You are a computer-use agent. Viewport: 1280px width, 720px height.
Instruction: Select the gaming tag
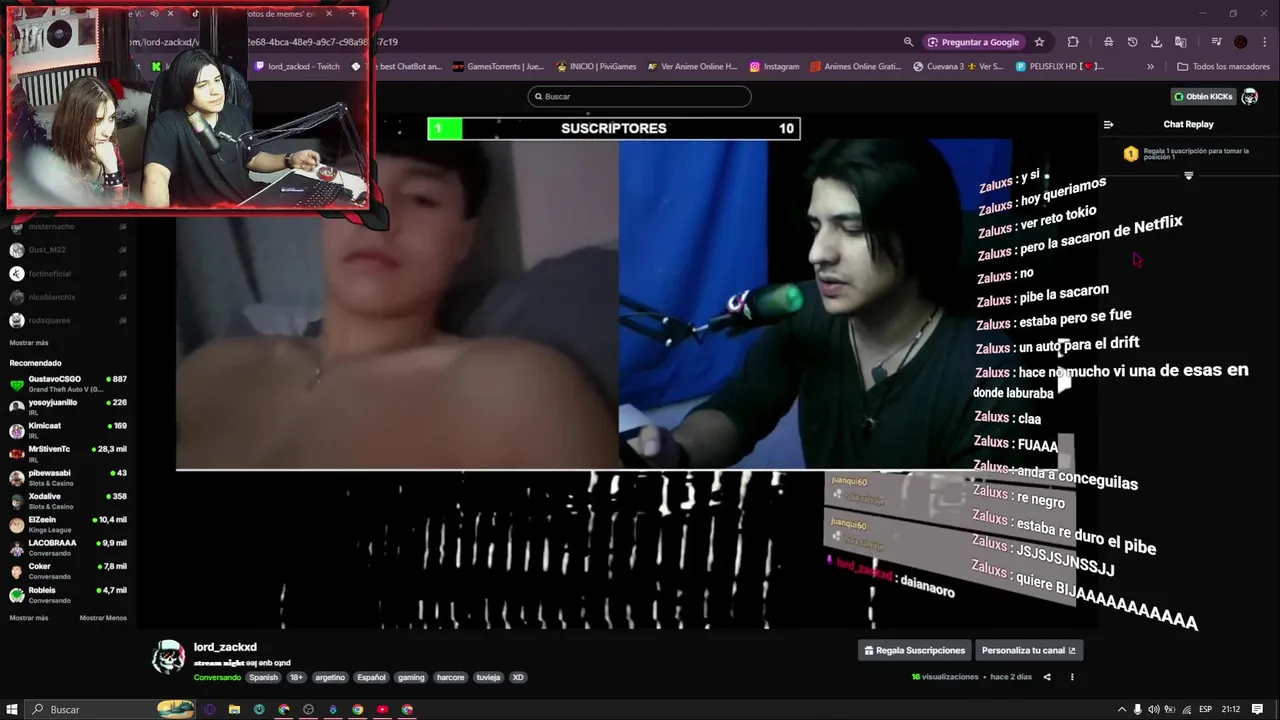(411, 677)
